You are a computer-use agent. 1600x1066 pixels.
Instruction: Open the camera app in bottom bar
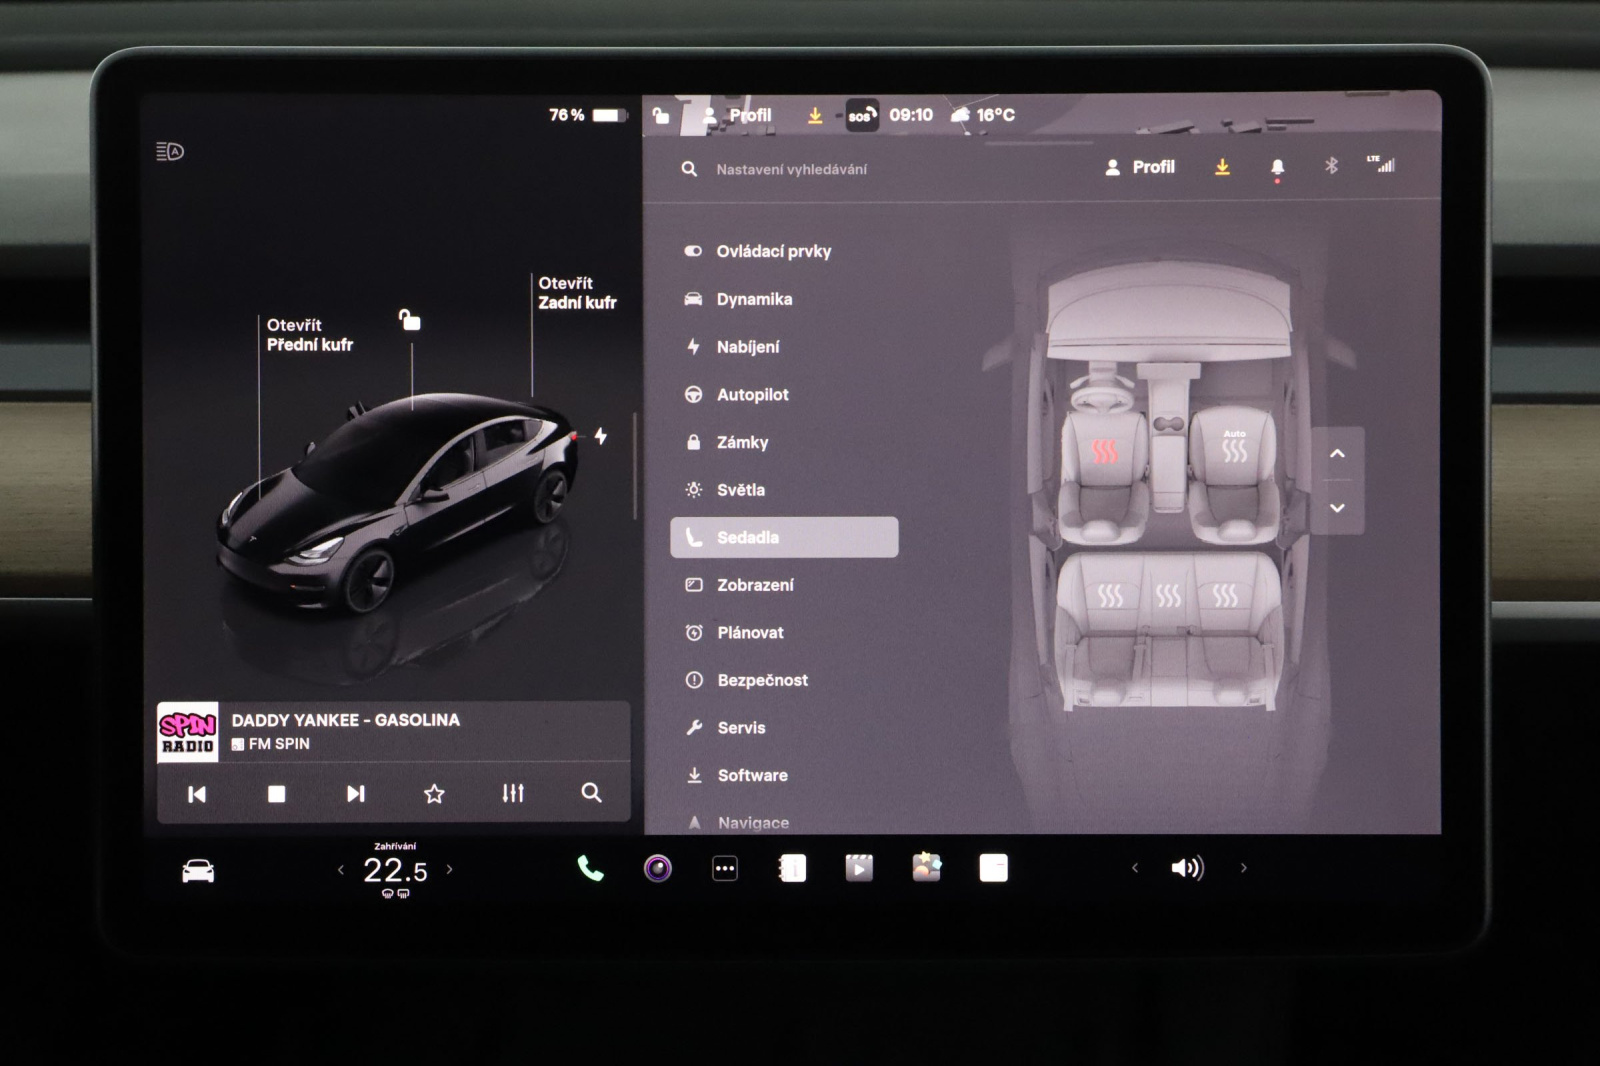click(657, 868)
